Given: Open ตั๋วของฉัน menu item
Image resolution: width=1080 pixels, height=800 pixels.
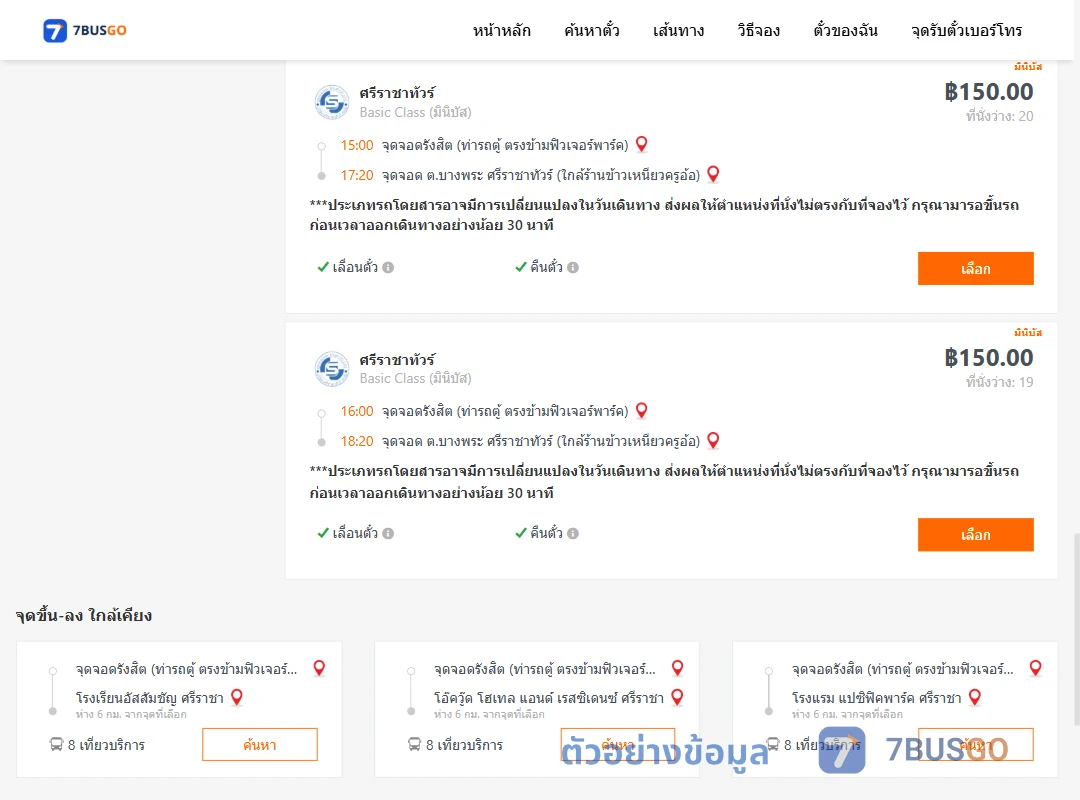Looking at the screenshot, I should tap(845, 30).
